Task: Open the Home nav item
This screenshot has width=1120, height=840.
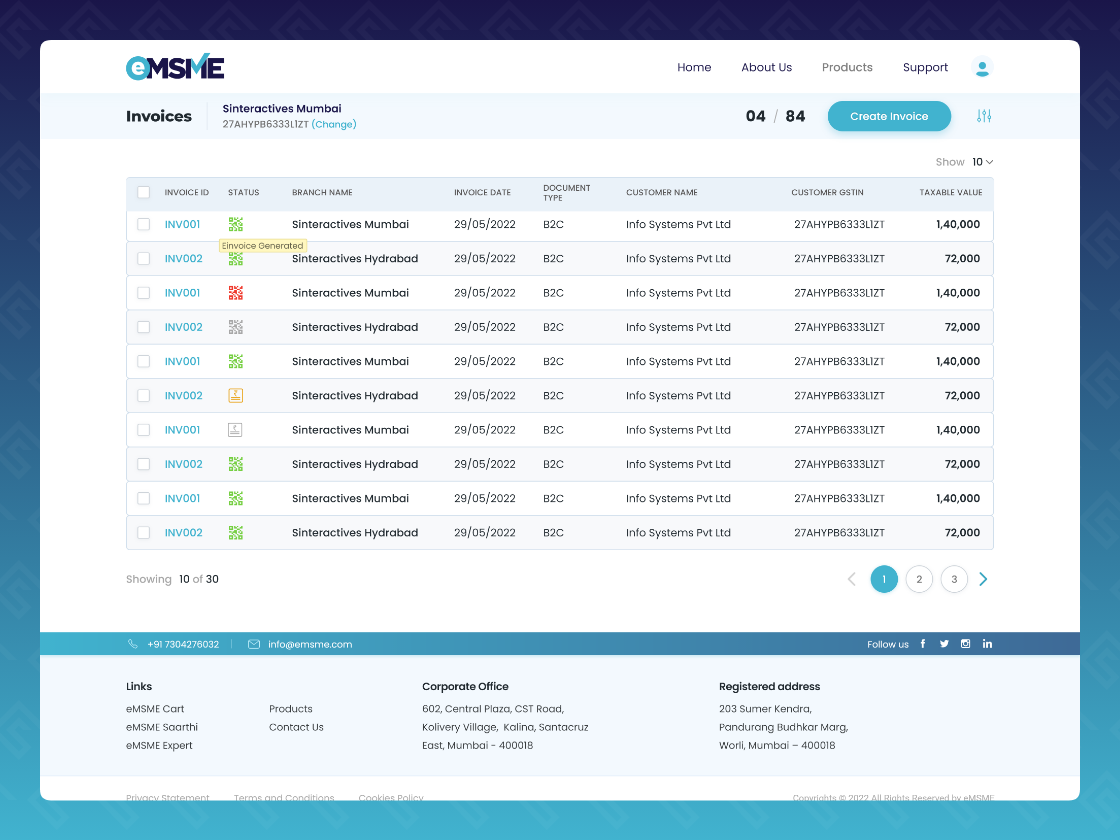Action: point(694,67)
